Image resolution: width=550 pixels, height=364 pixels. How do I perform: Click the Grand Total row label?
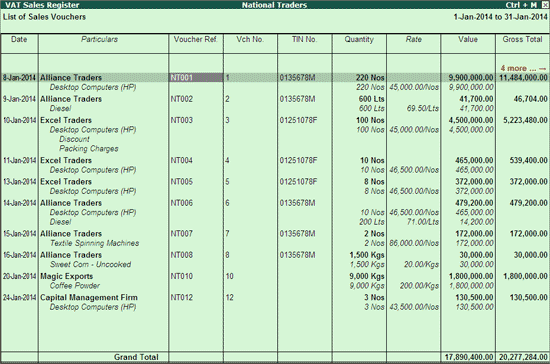coord(136,357)
